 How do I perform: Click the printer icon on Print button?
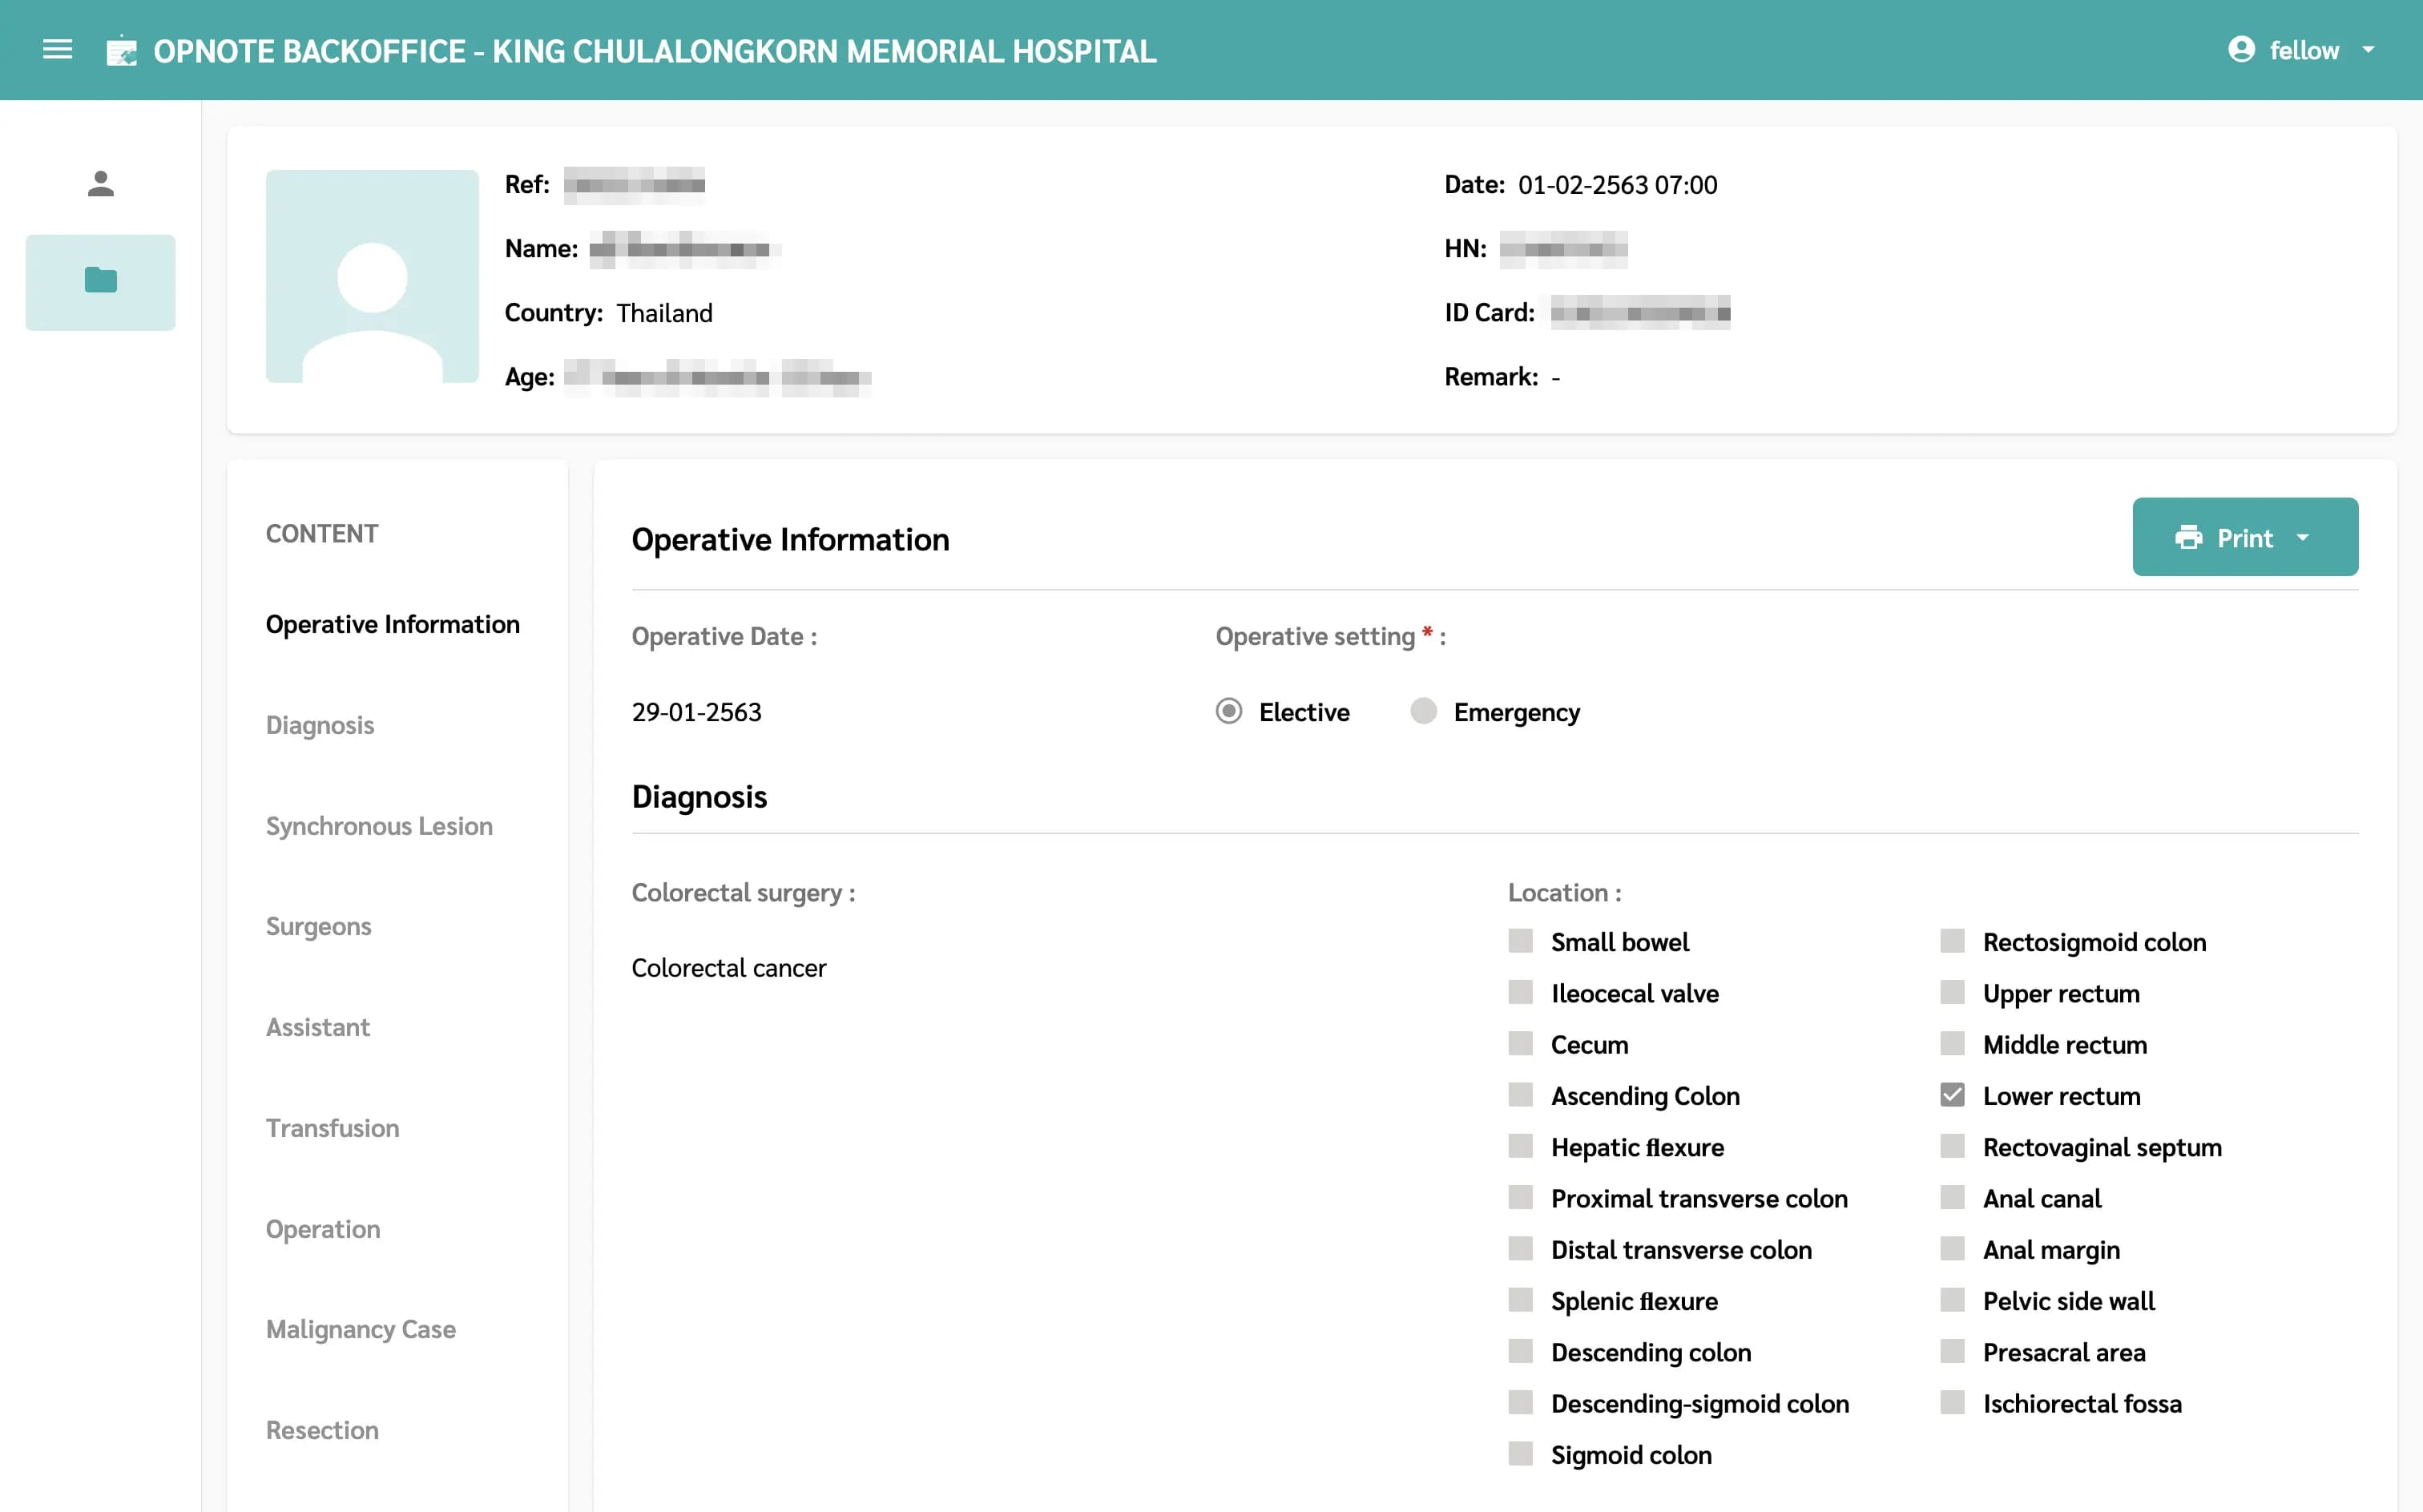tap(2188, 538)
